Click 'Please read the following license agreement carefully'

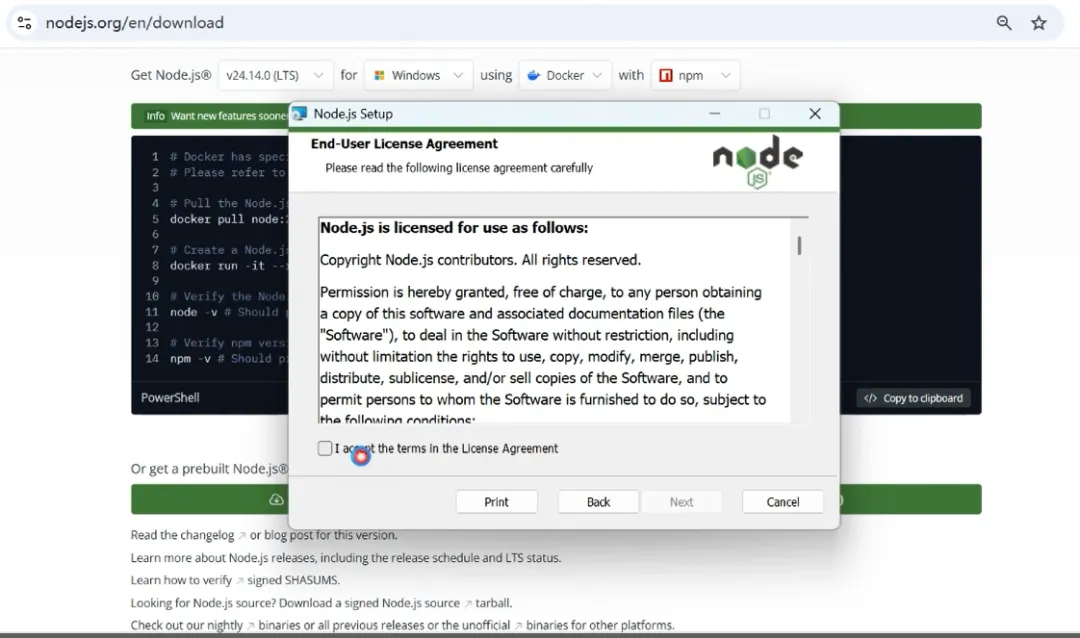click(459, 167)
